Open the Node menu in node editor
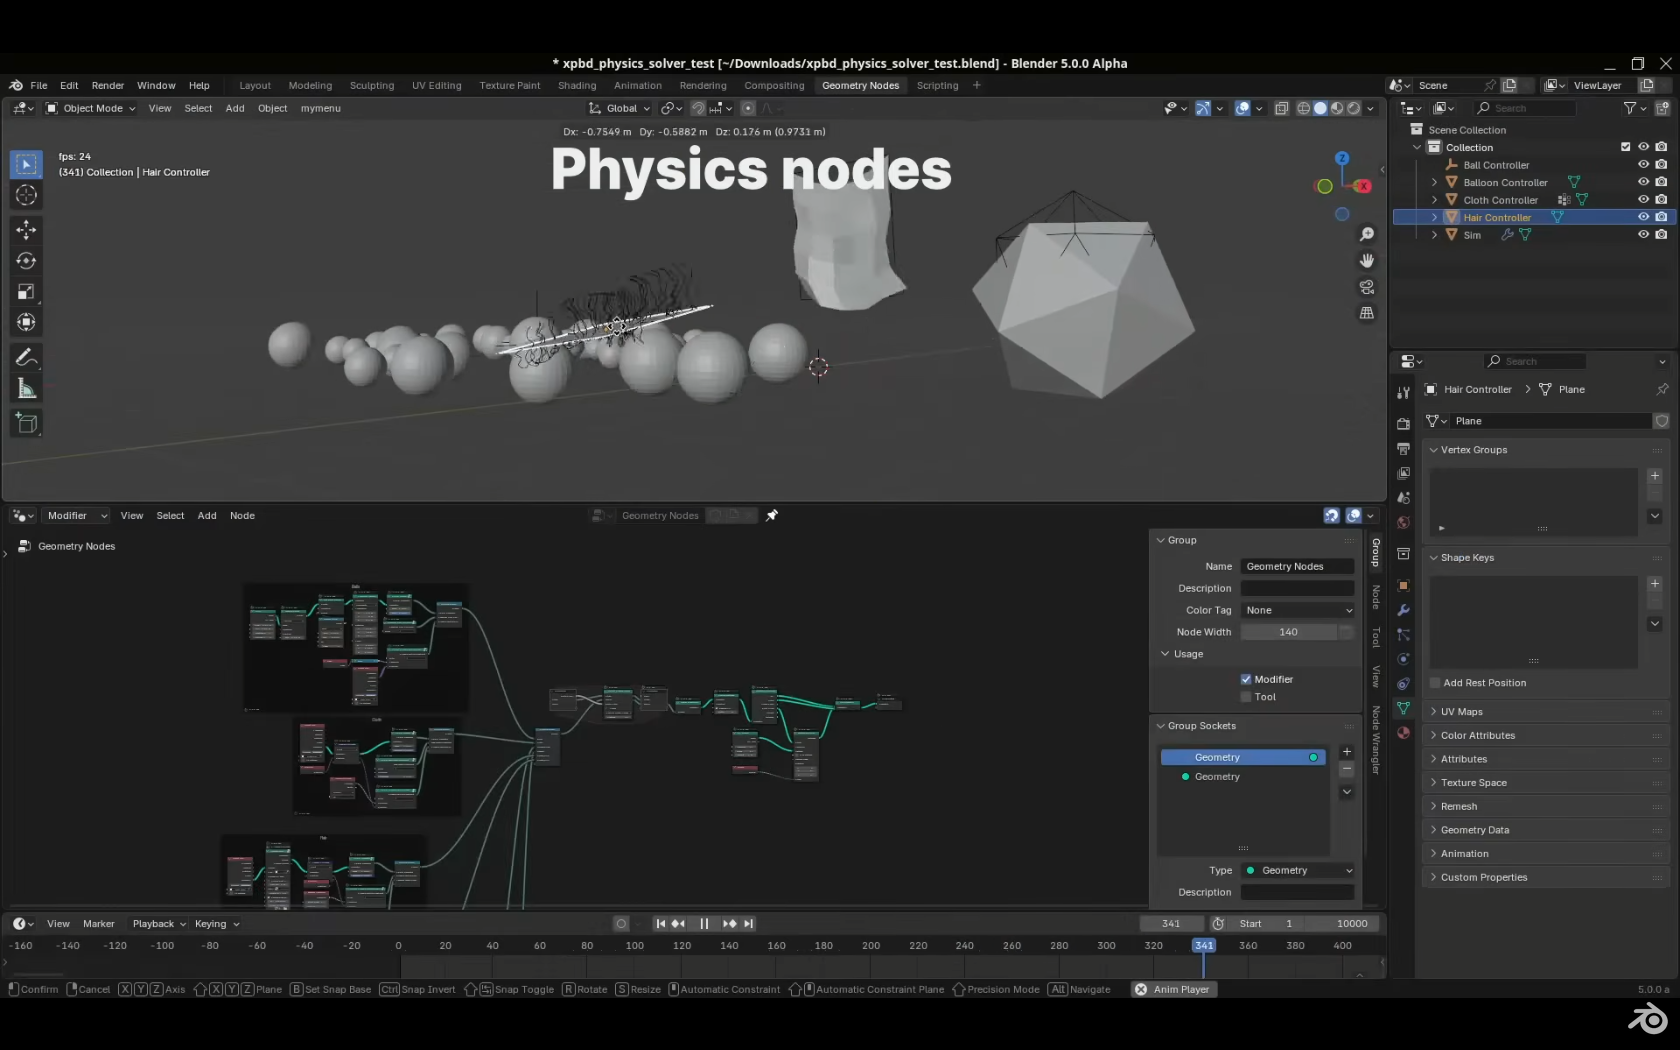The width and height of the screenshot is (1680, 1050). (242, 515)
